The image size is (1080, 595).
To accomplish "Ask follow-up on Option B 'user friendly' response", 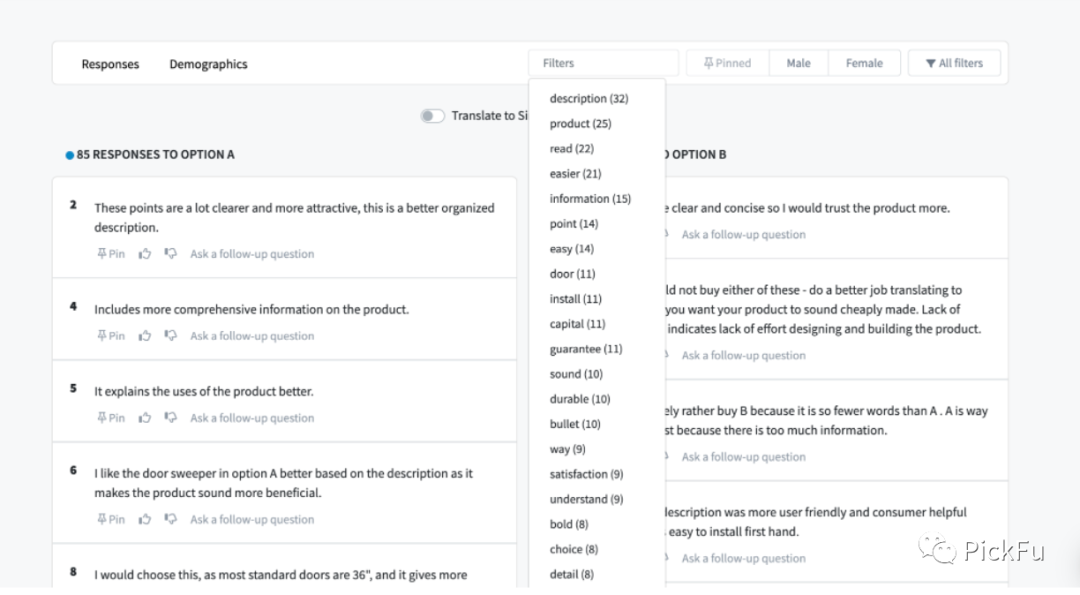I will tap(743, 558).
